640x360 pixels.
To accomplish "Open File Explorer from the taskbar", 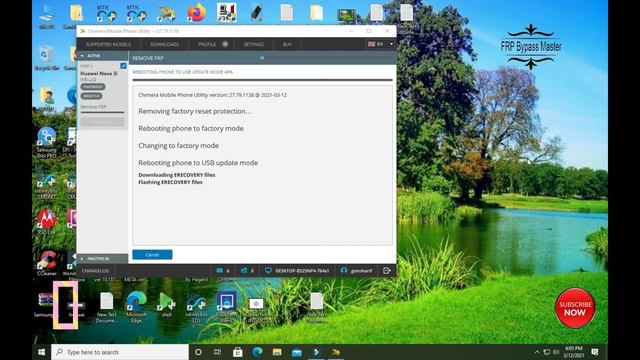I will click(277, 352).
